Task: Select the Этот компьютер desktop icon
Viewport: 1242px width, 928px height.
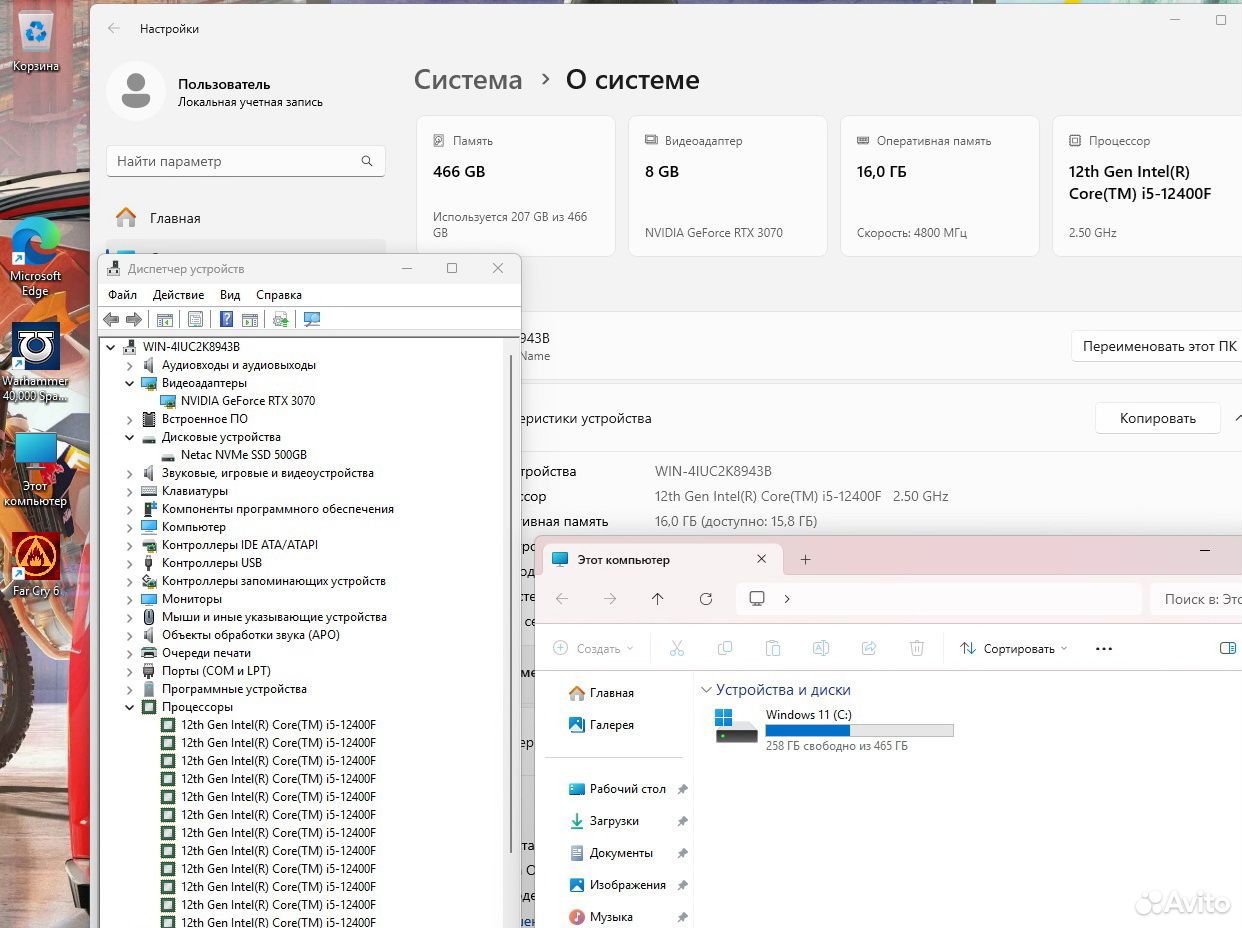Action: [36, 470]
